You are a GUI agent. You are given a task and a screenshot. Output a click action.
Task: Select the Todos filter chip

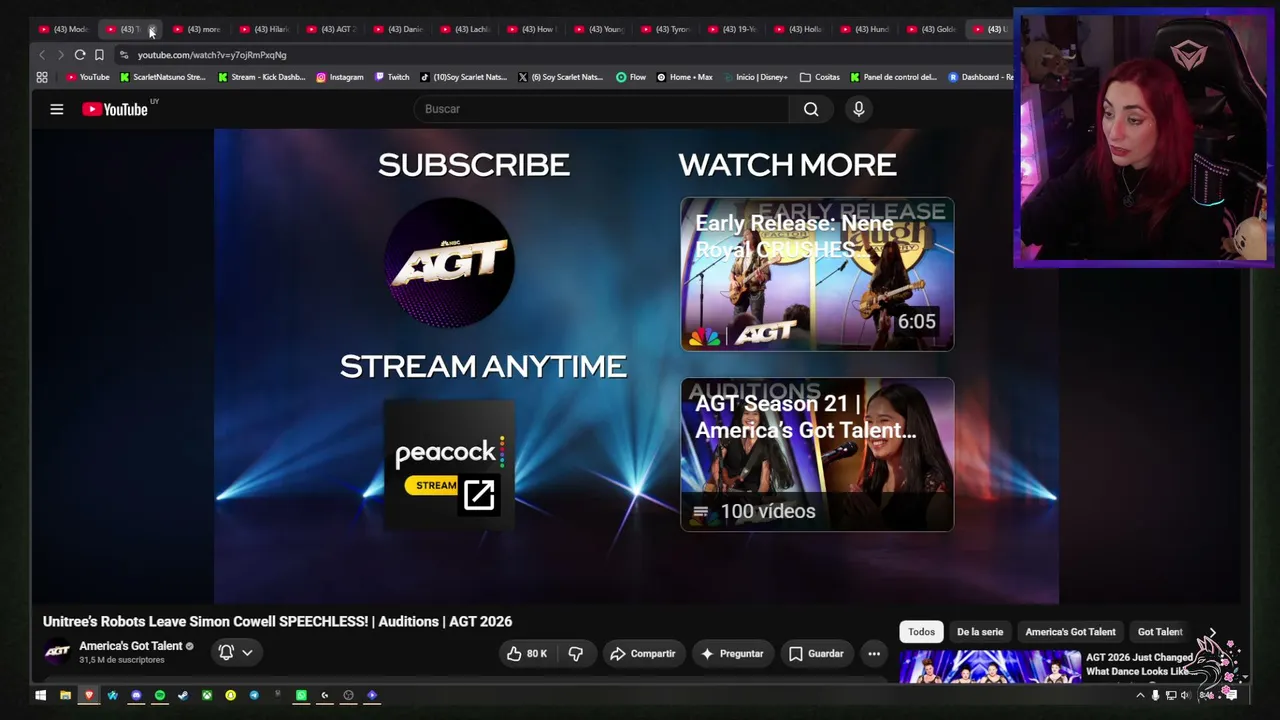point(922,632)
